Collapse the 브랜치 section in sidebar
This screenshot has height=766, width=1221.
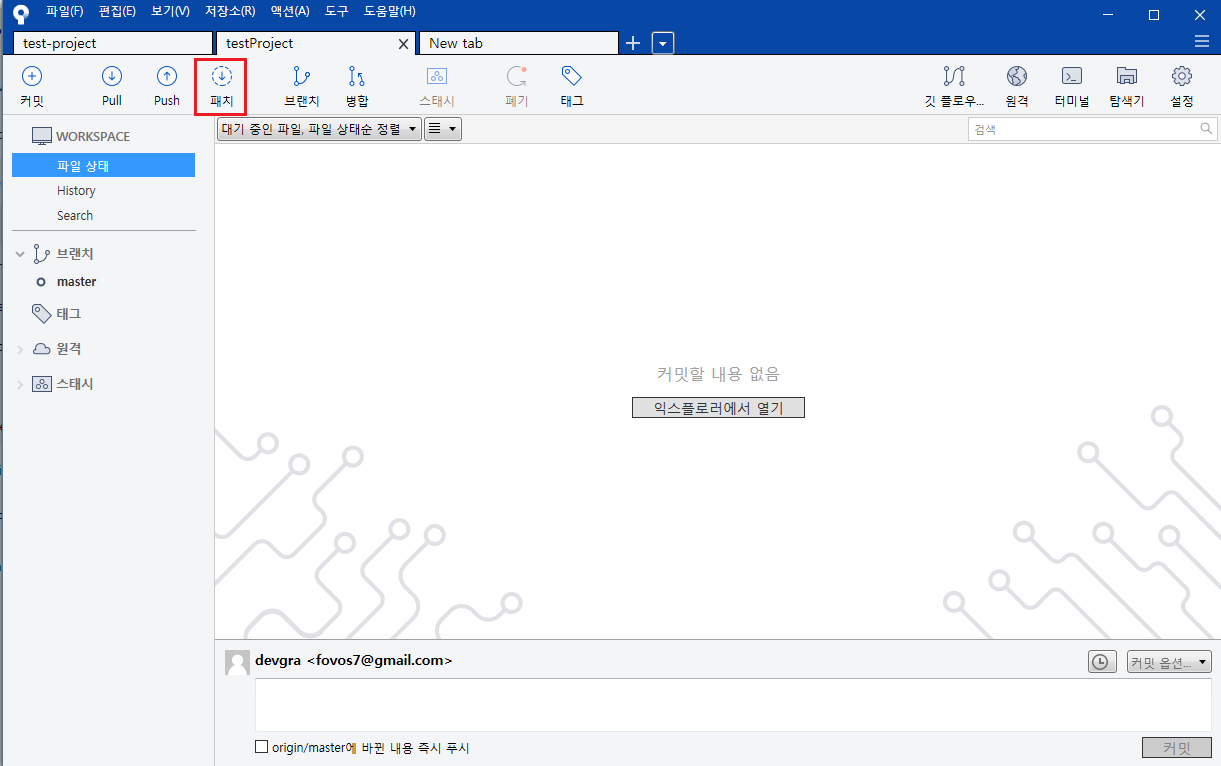[x=20, y=254]
